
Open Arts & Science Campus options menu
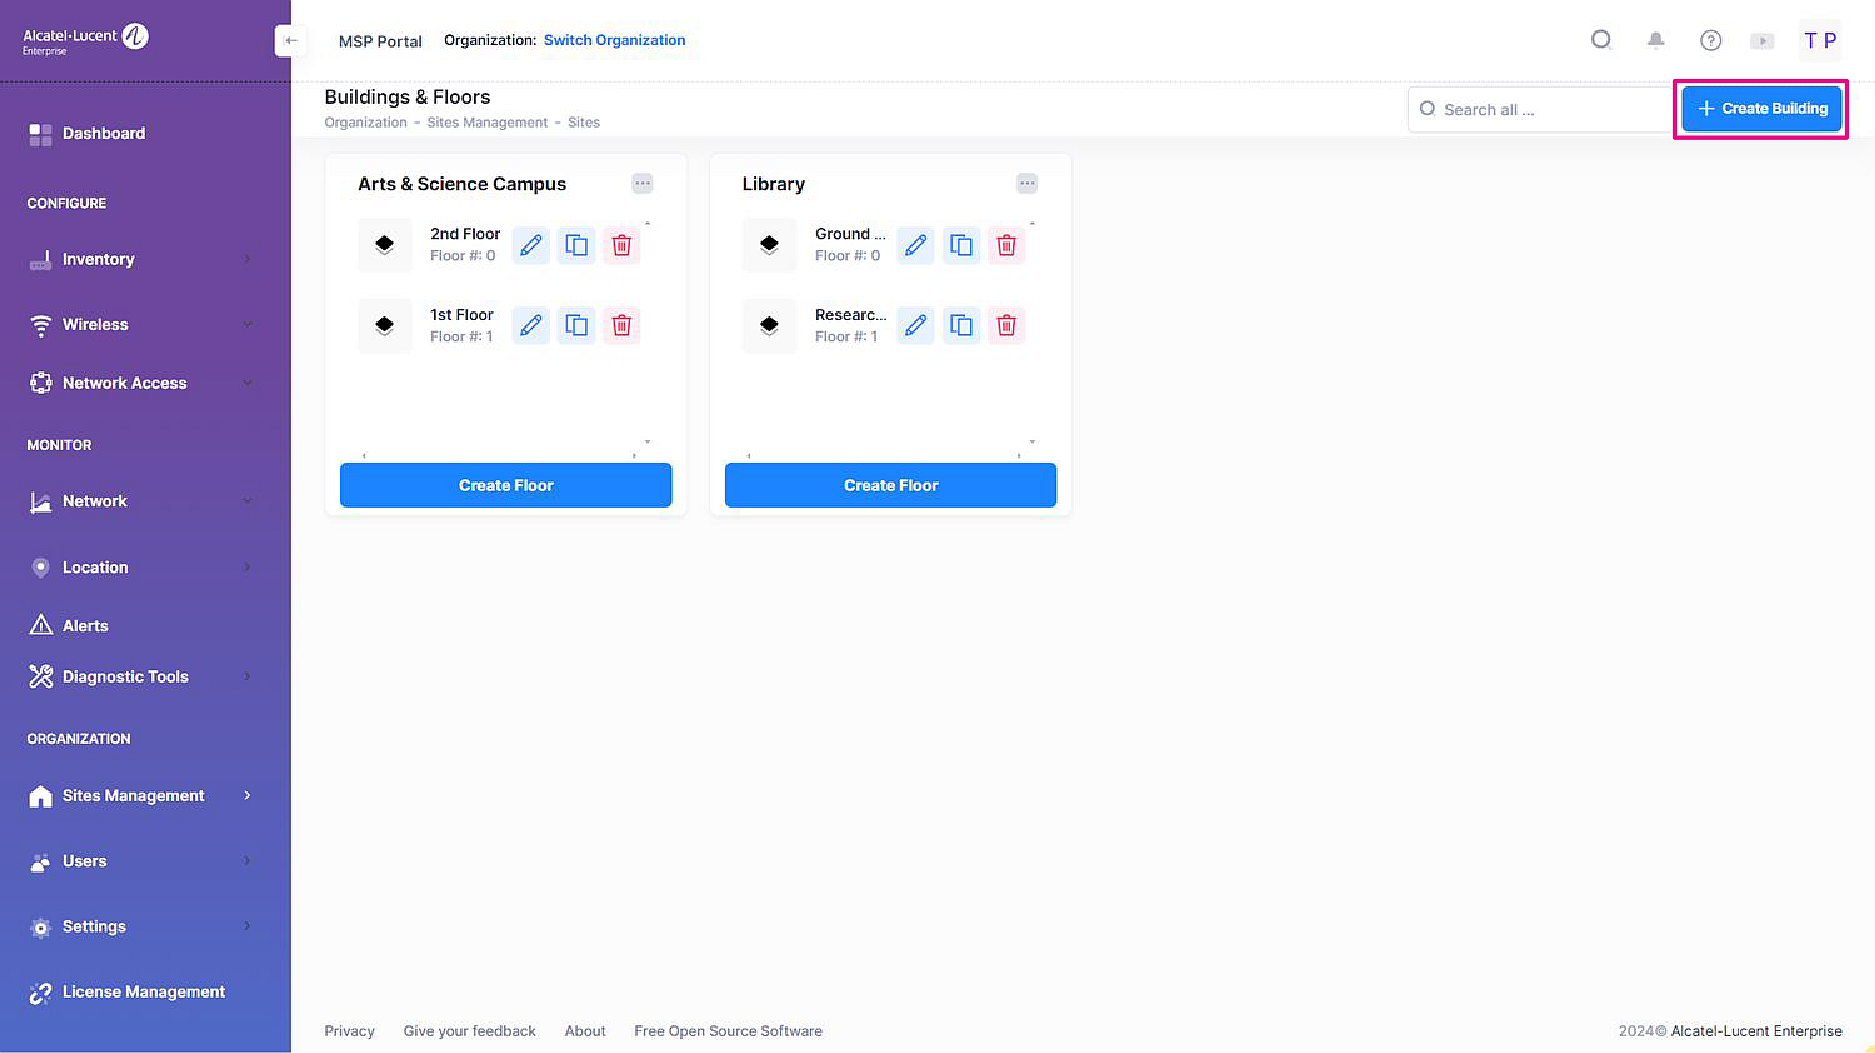click(x=642, y=183)
